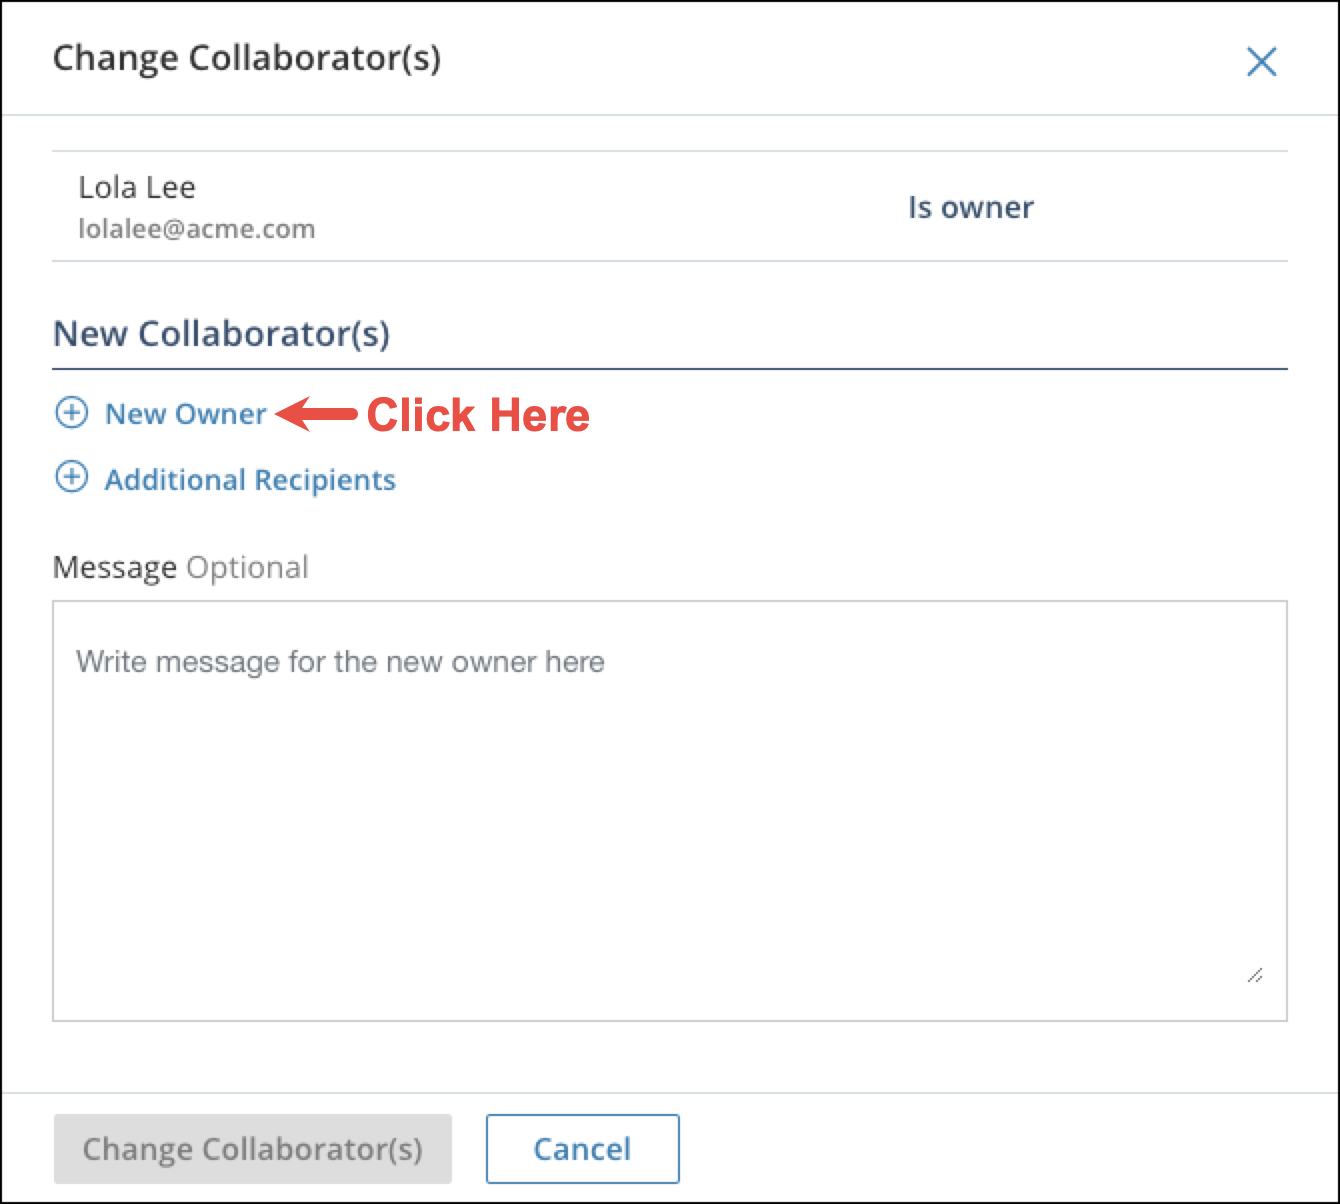Click the resize grip of the message box
The image size is (1340, 1204).
1255,975
